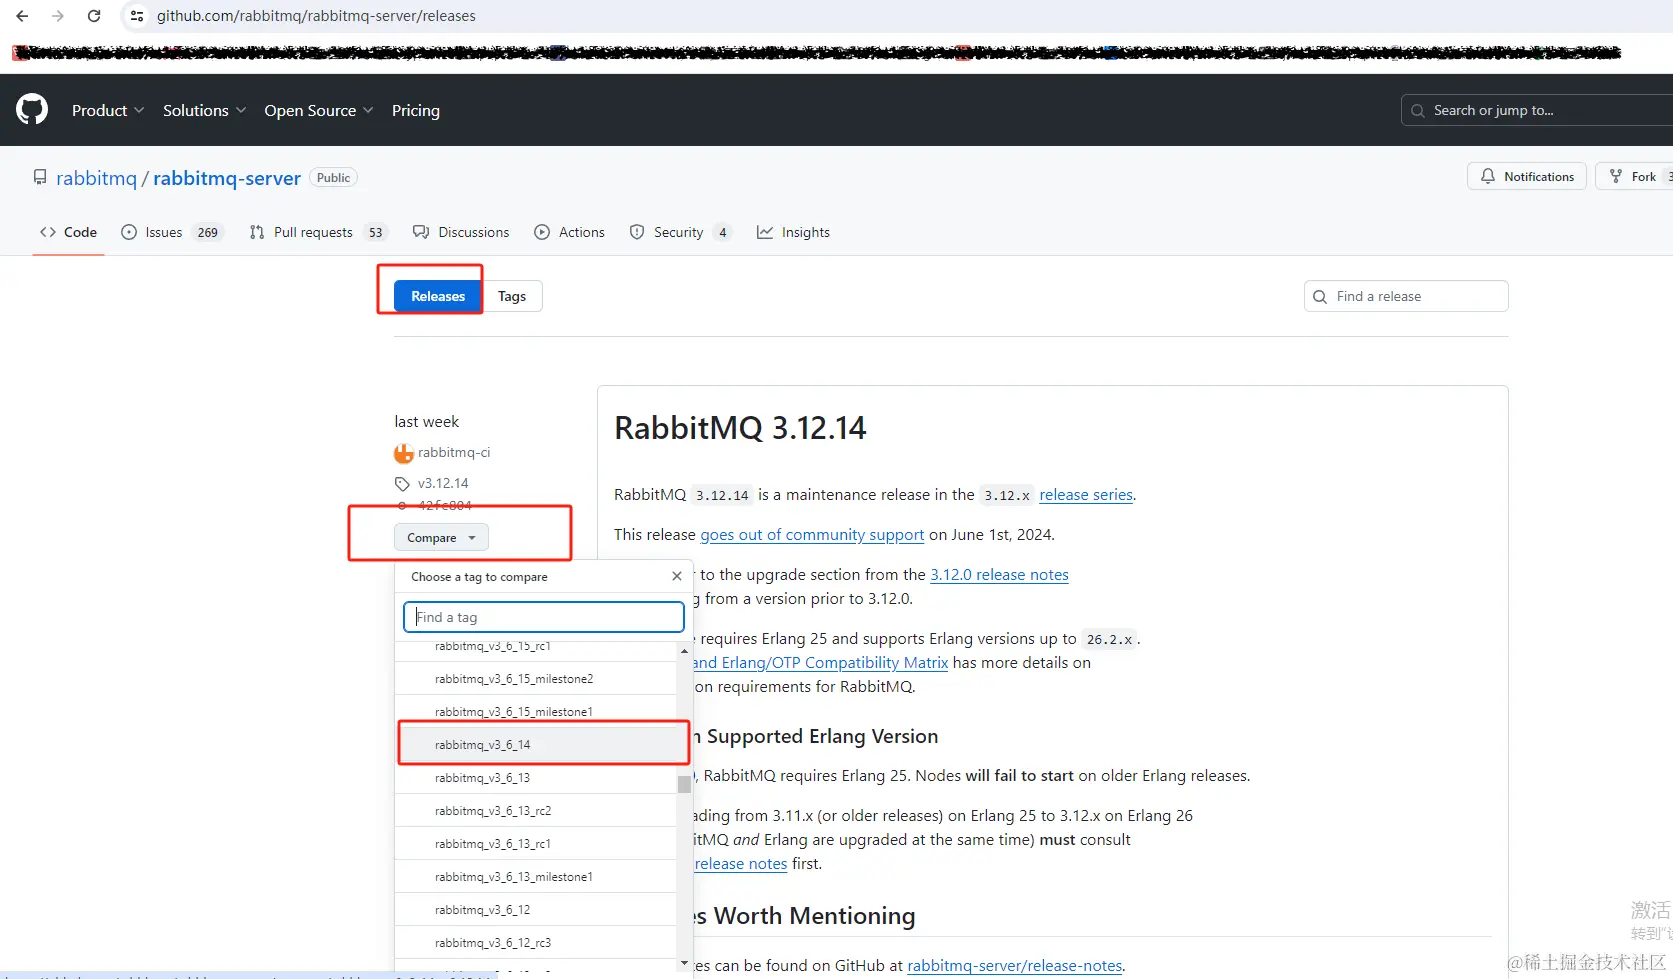Click the browser address bar URL

coord(316,16)
